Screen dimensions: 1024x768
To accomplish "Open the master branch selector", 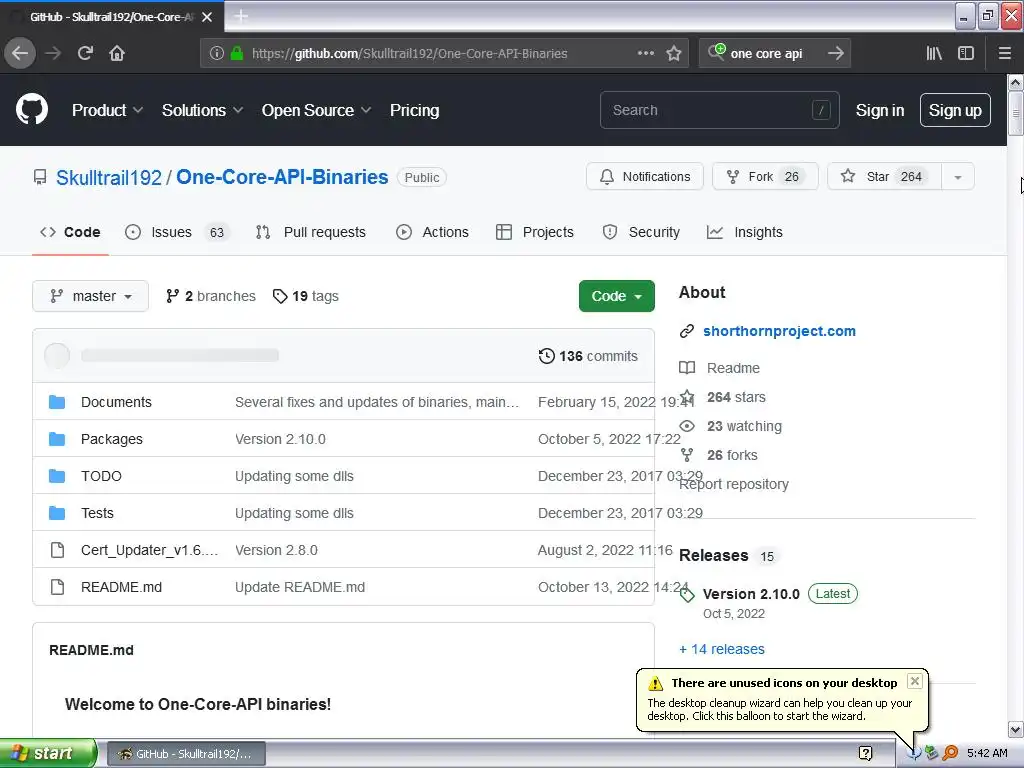I will pyautogui.click(x=90, y=296).
